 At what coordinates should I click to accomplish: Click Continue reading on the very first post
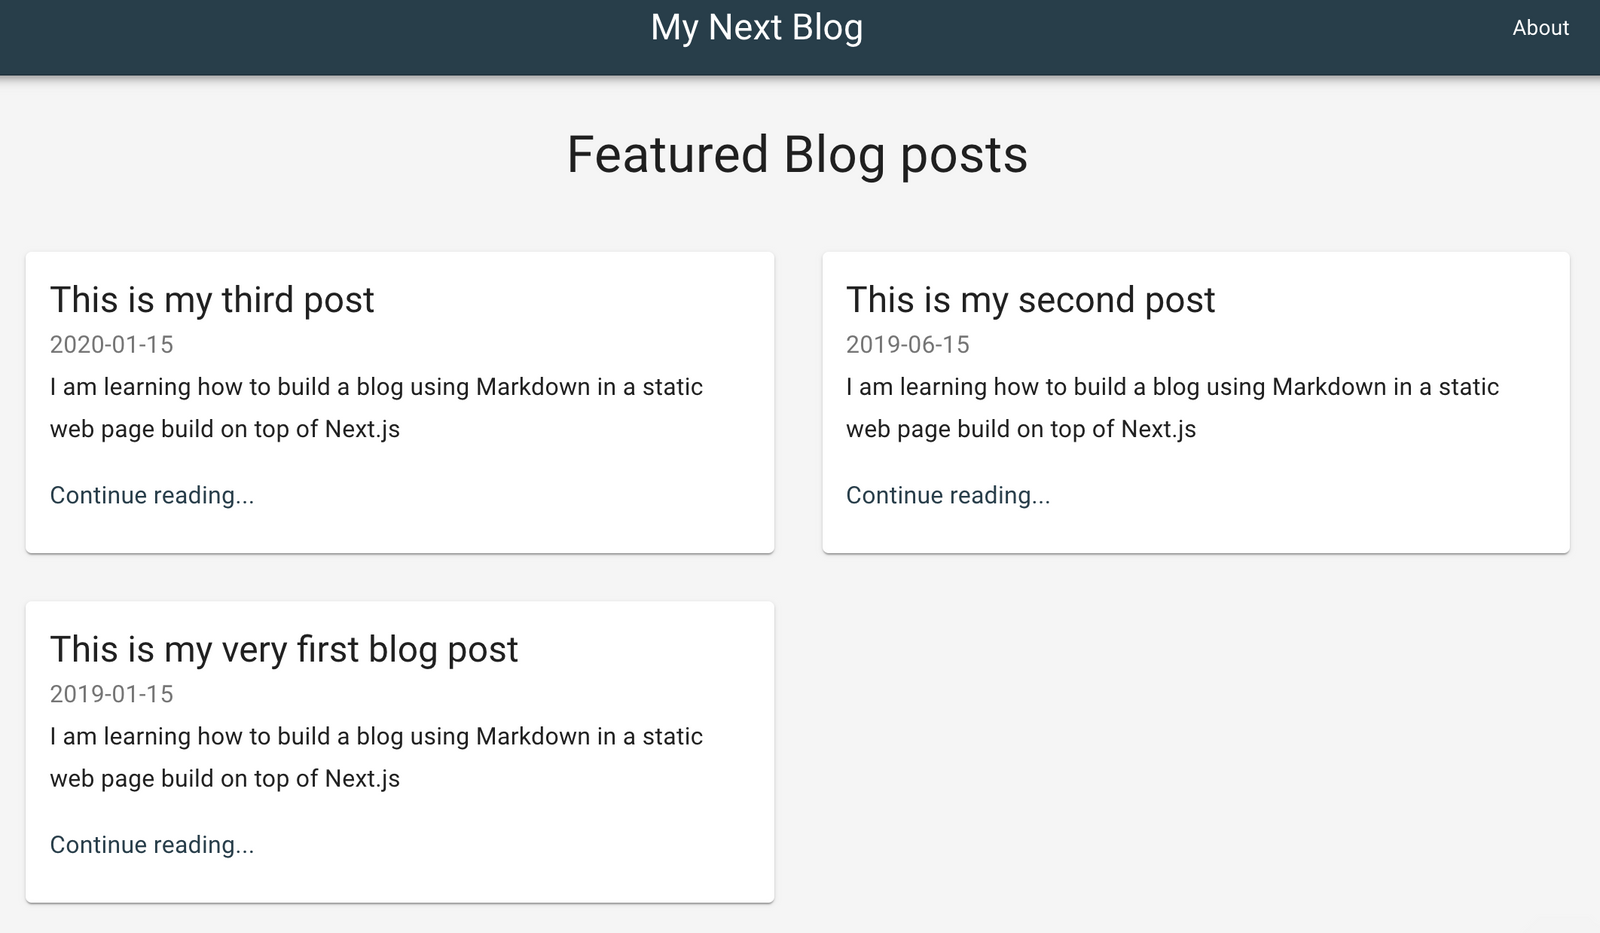(151, 844)
